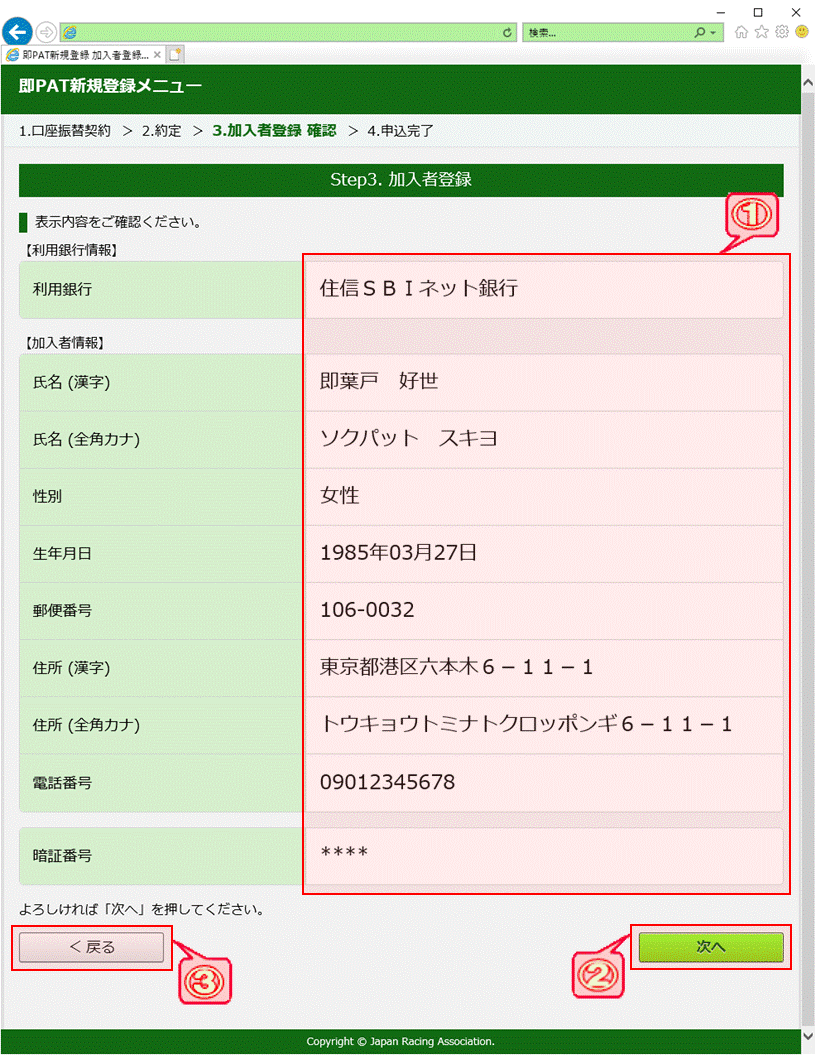The image size is (816, 1055).
Task: Open favorites star icon
Action: (761, 32)
